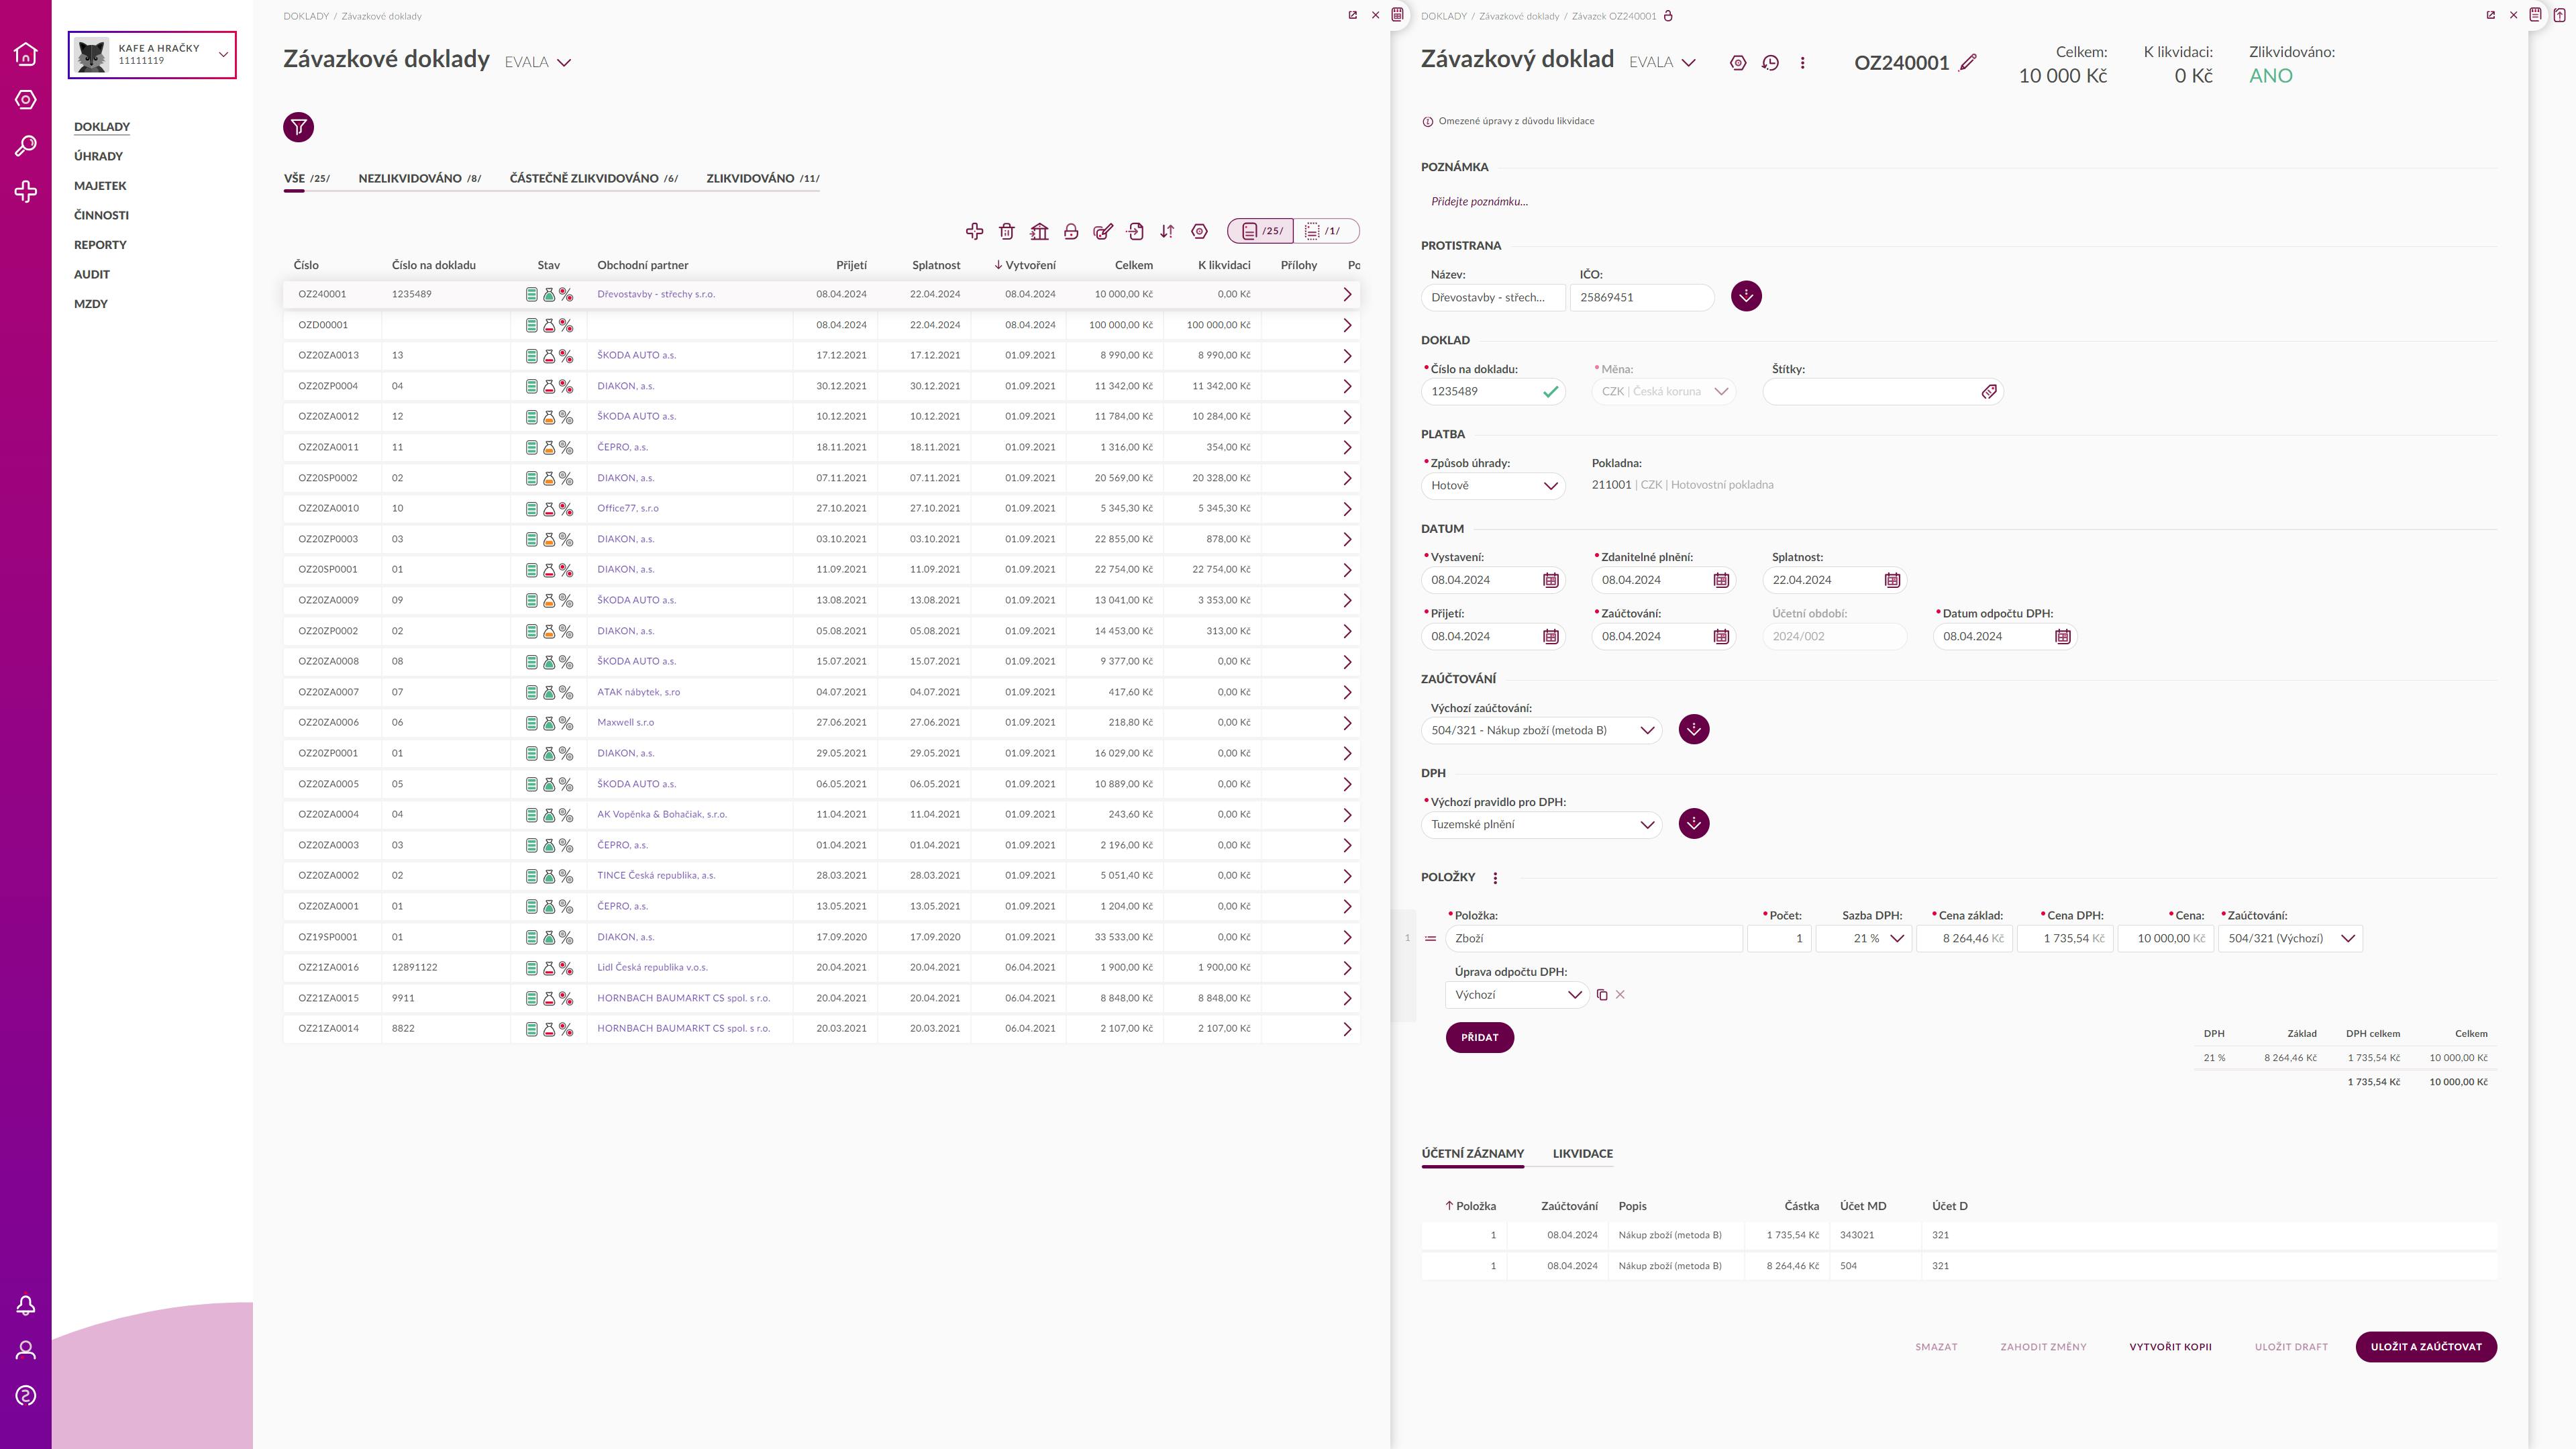This screenshot has height=1449, width=2576.
Task: Click the bank payment icon in the list toolbar
Action: point(1039,232)
